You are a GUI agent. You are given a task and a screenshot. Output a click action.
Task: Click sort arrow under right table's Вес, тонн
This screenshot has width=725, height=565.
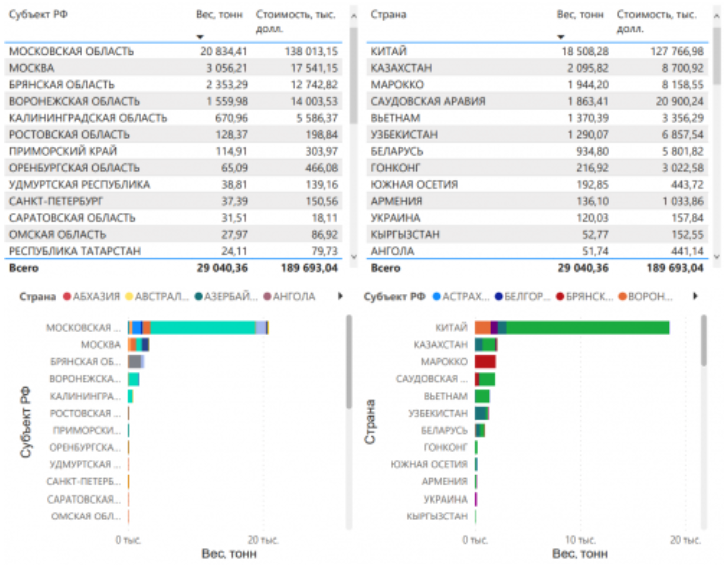[562, 36]
